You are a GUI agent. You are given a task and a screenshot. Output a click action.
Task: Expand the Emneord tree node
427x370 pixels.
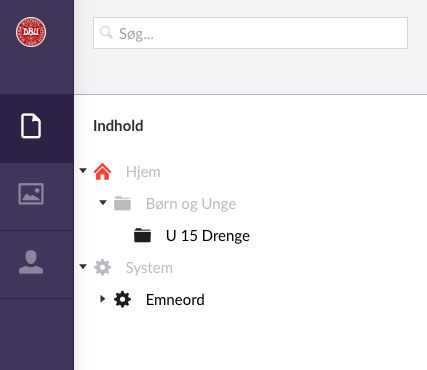point(103,299)
